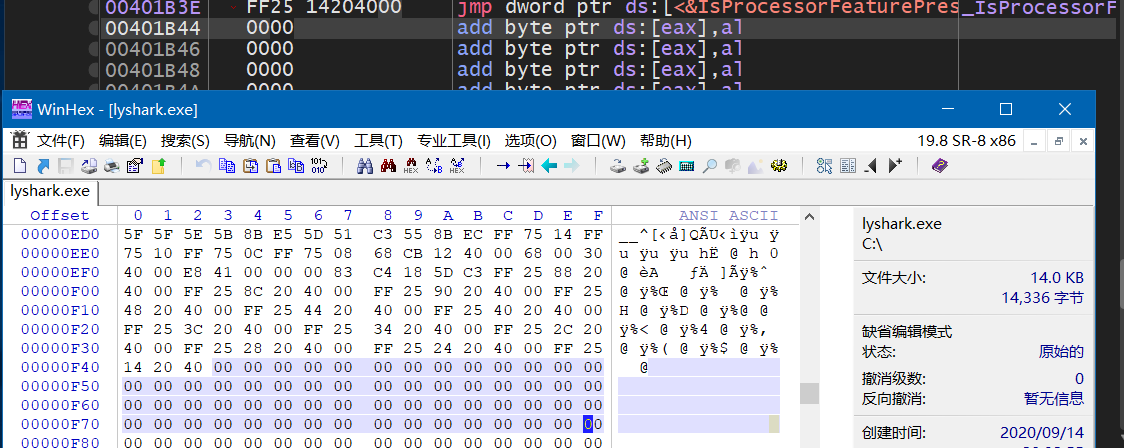The height and width of the screenshot is (448, 1124).
Task: Click the hex view vertical scrollbar thumb
Action: 809,394
